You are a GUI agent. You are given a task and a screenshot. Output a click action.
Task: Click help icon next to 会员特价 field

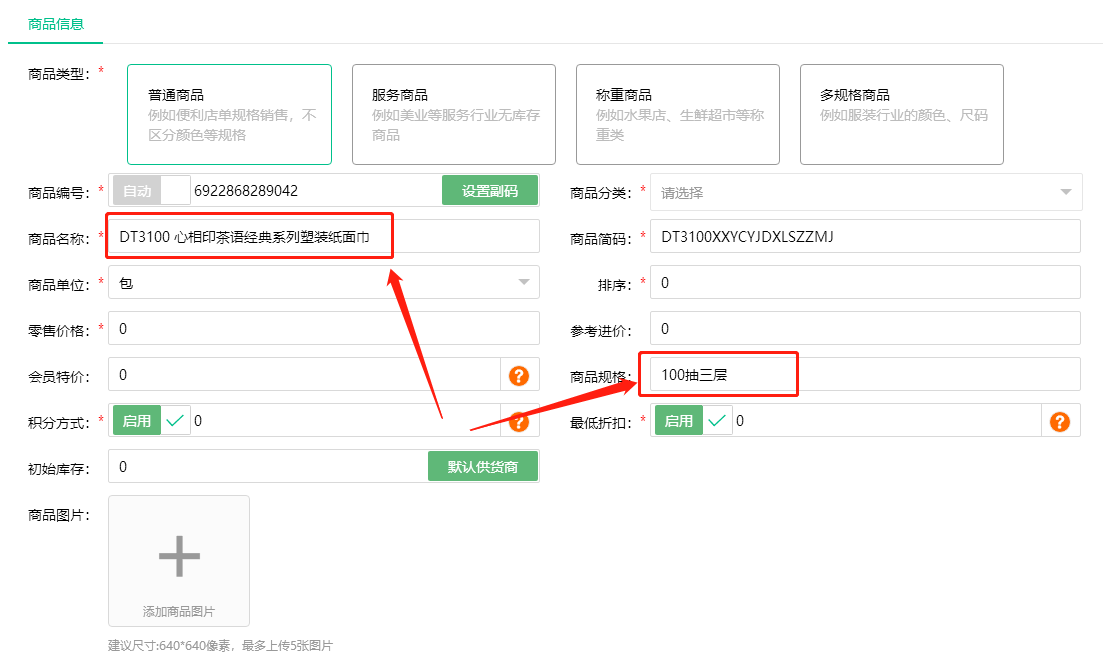click(519, 375)
